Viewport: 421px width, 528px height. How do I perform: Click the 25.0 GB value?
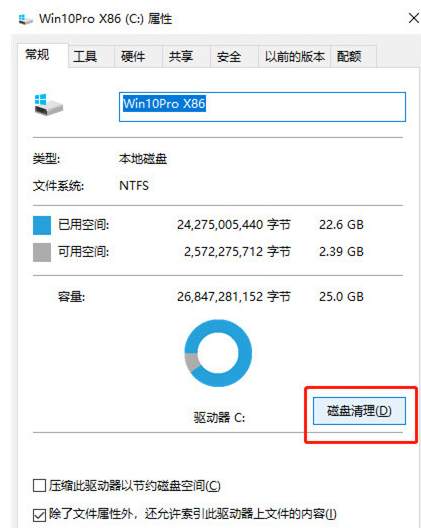(341, 297)
